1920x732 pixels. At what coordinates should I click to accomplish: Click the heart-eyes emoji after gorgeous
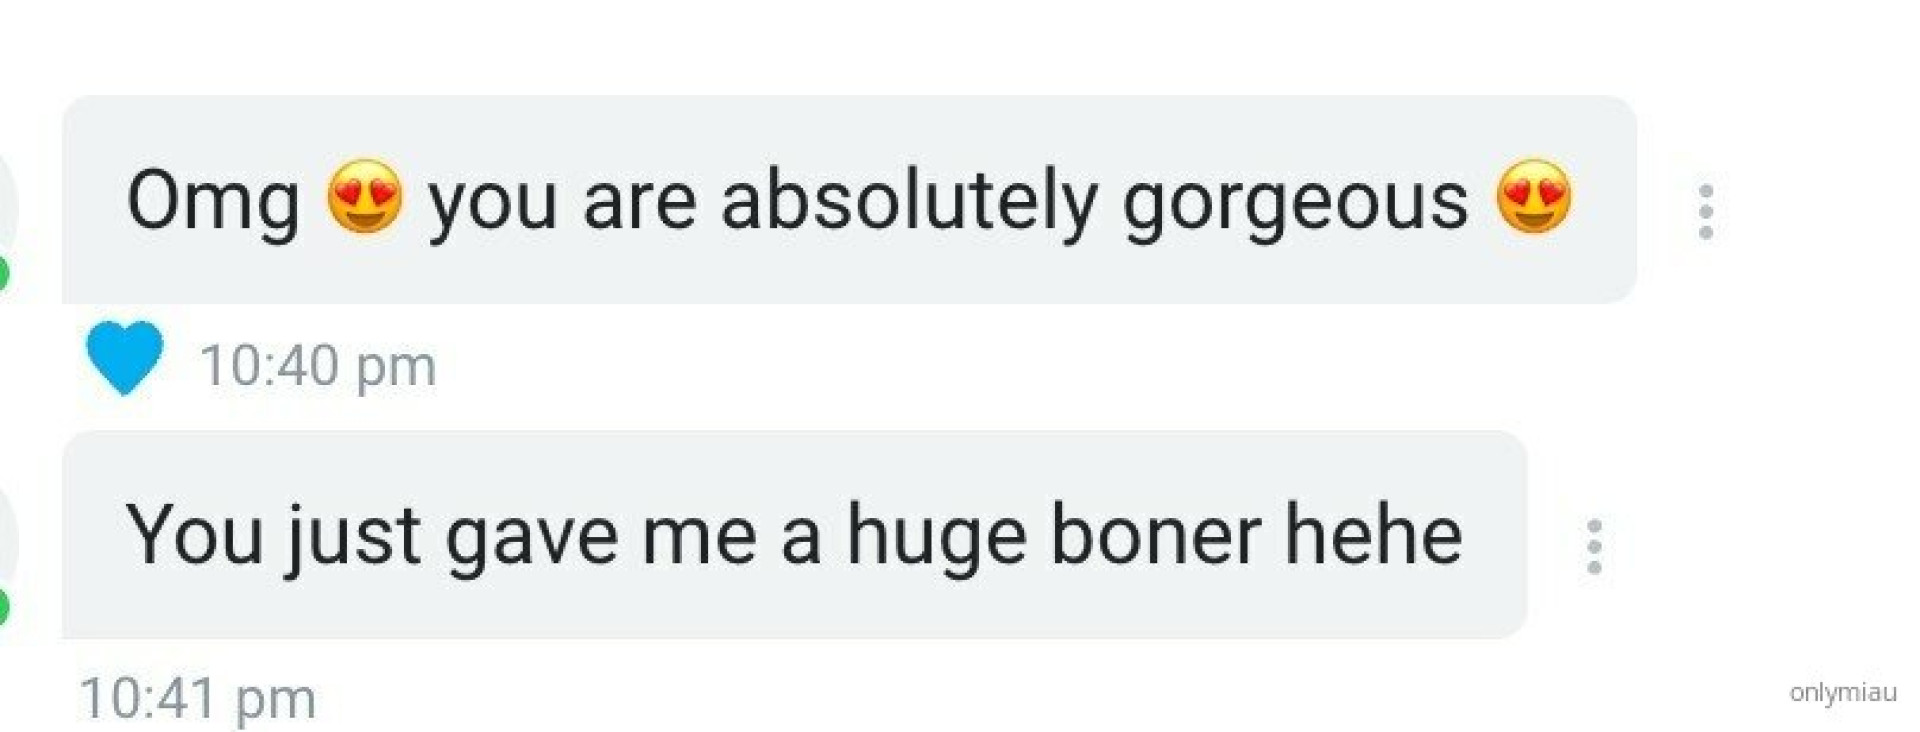tap(1534, 197)
